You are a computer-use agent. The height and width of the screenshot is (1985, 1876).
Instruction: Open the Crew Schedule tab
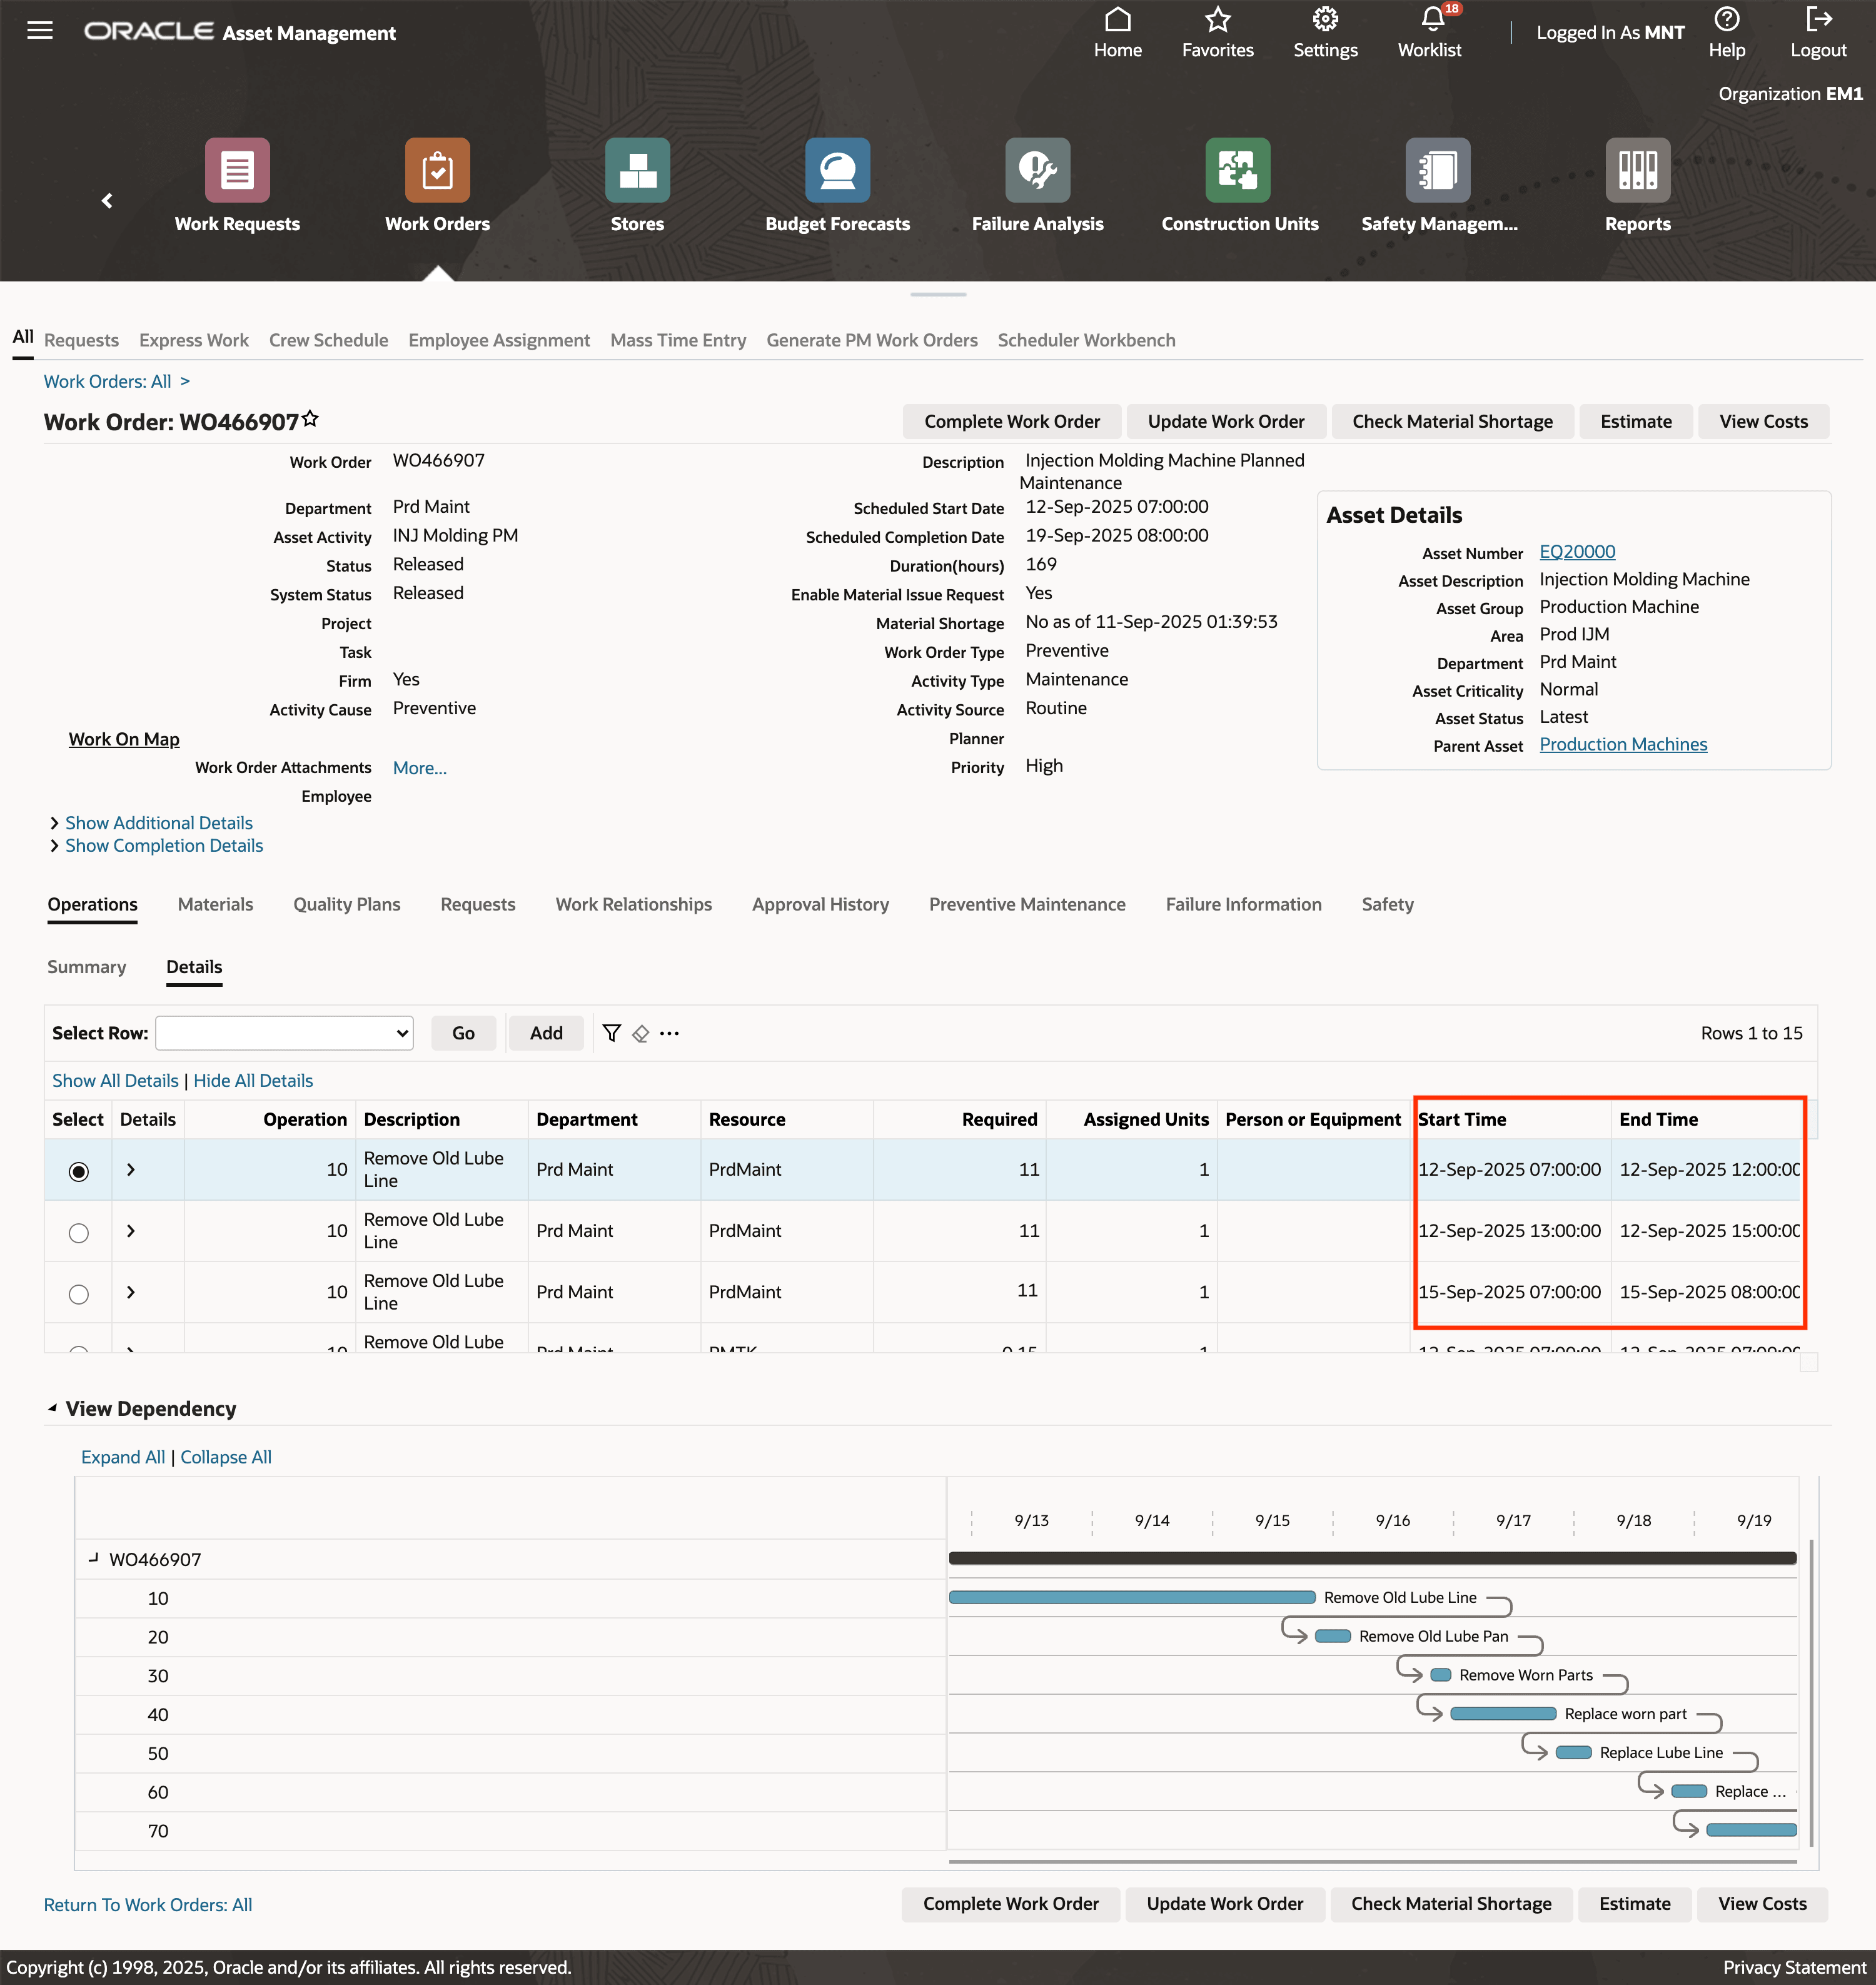328,340
